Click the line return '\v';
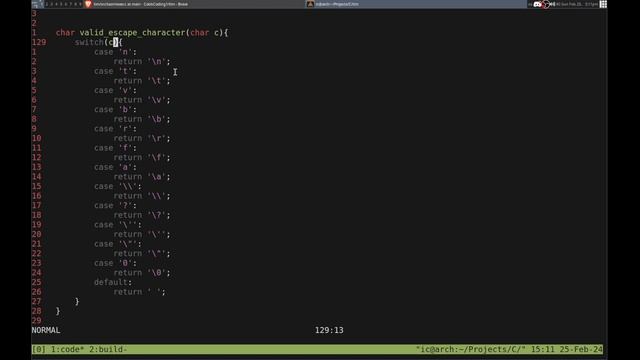 pos(142,100)
